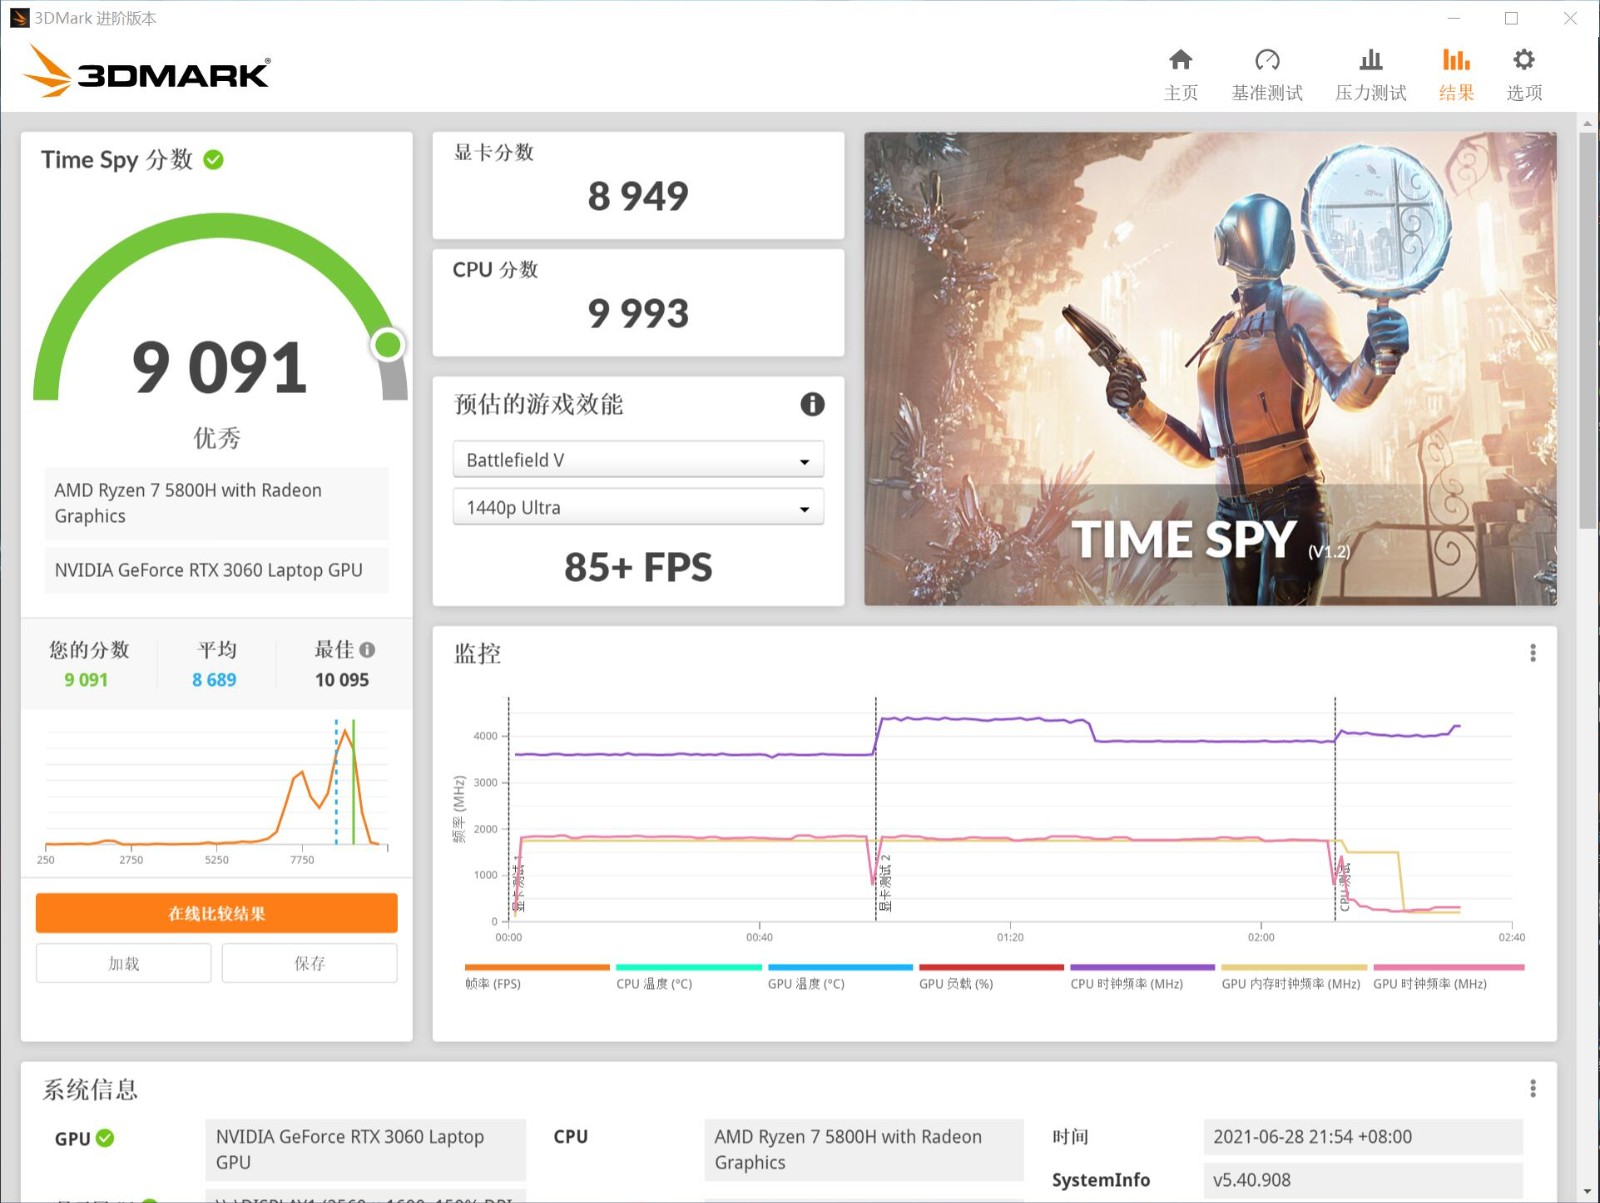Viewport: 1600px width, 1203px height.
Task: Click info icon next to 最佳
Action: click(367, 650)
